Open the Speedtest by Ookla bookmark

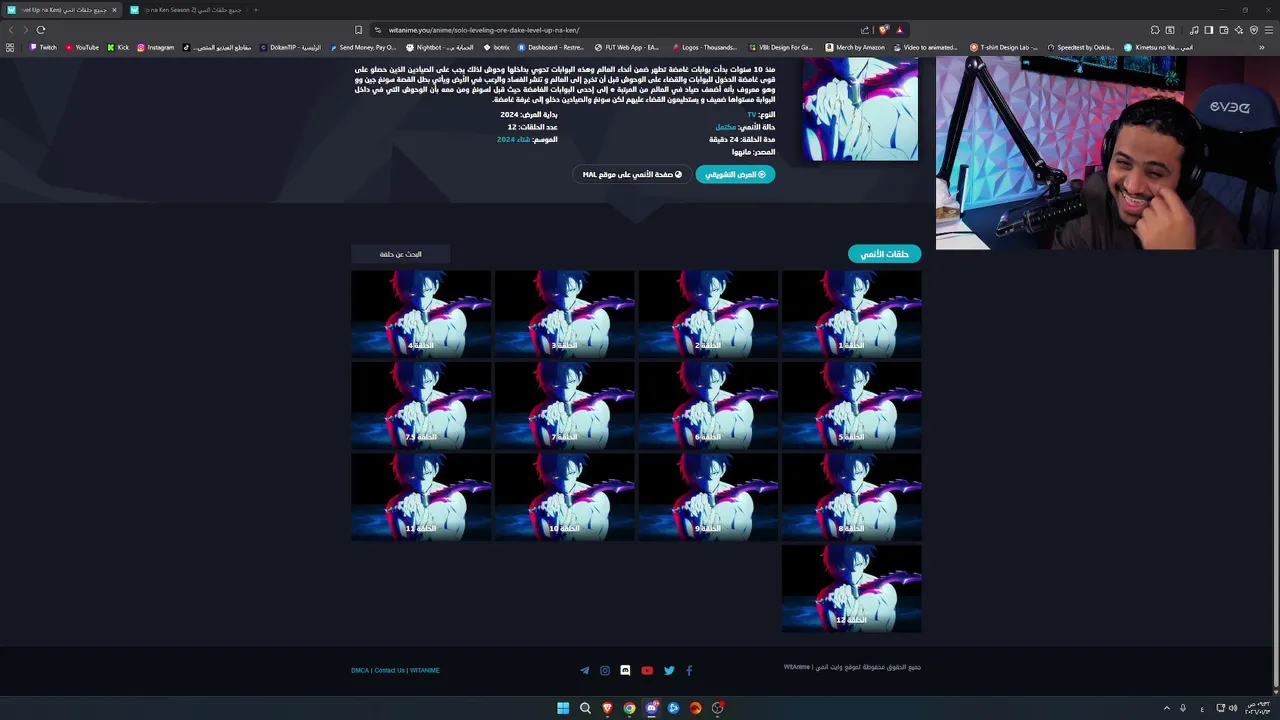tap(1080, 47)
